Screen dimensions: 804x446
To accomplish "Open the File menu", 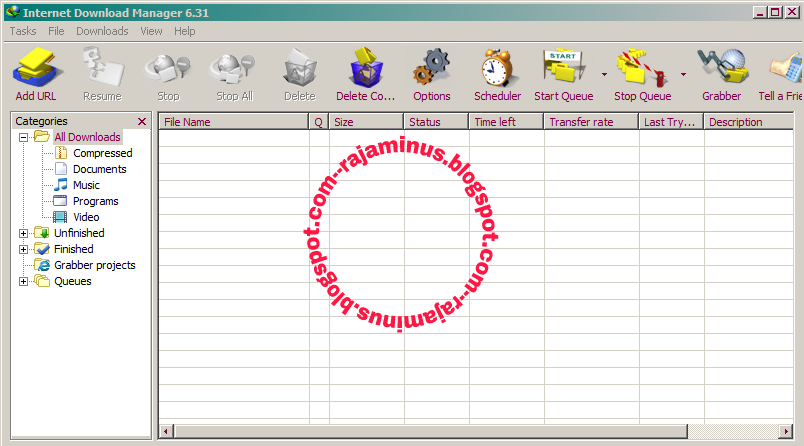I will 56,31.
